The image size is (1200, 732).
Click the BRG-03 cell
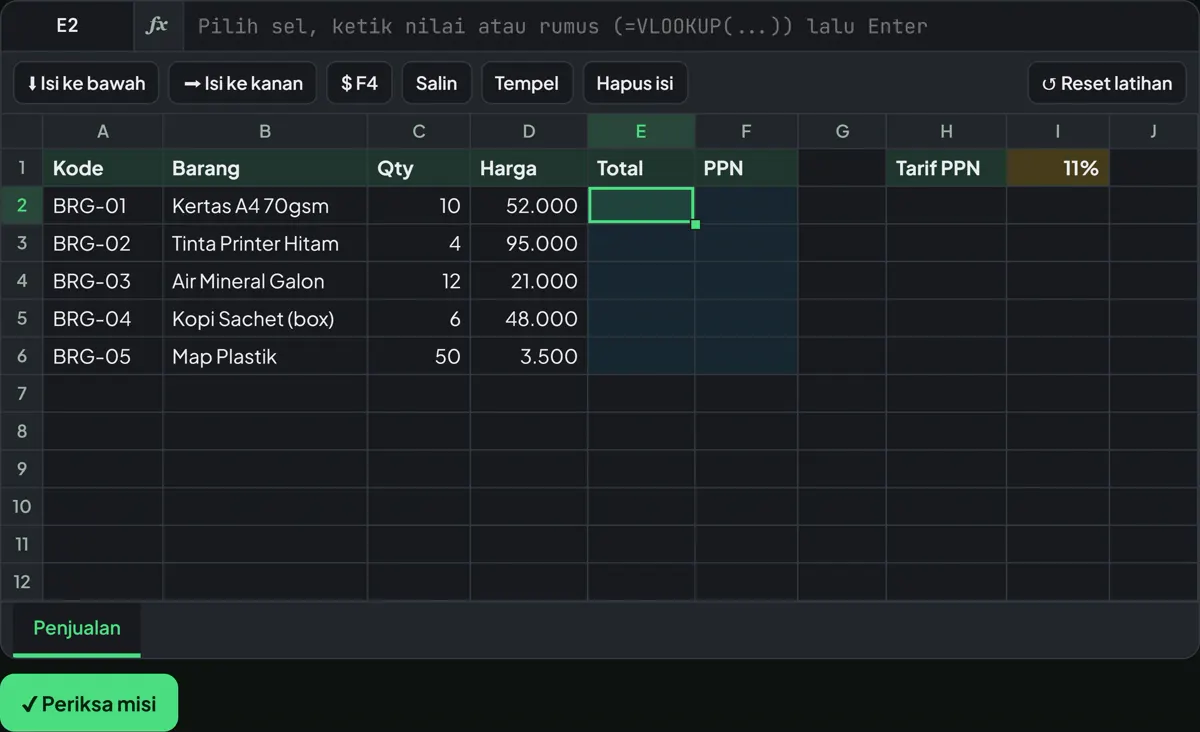coord(103,281)
